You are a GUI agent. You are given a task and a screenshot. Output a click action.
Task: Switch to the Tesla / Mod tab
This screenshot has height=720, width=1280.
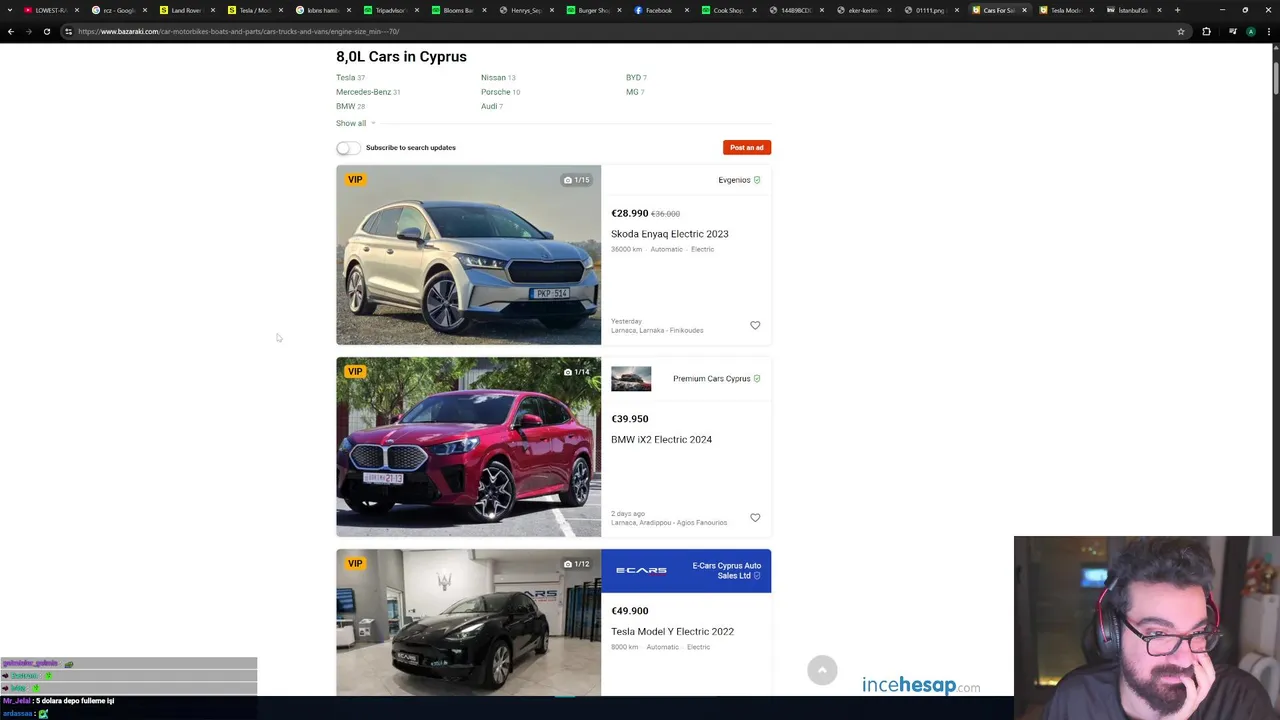[x=254, y=10]
